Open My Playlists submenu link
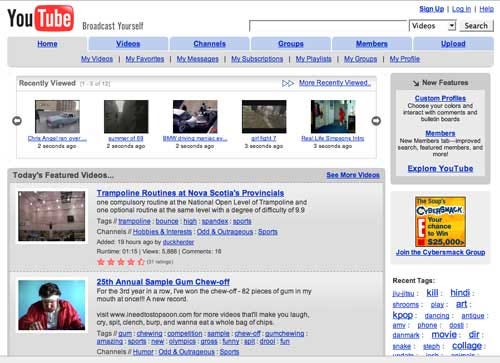500x363 pixels. click(313, 59)
